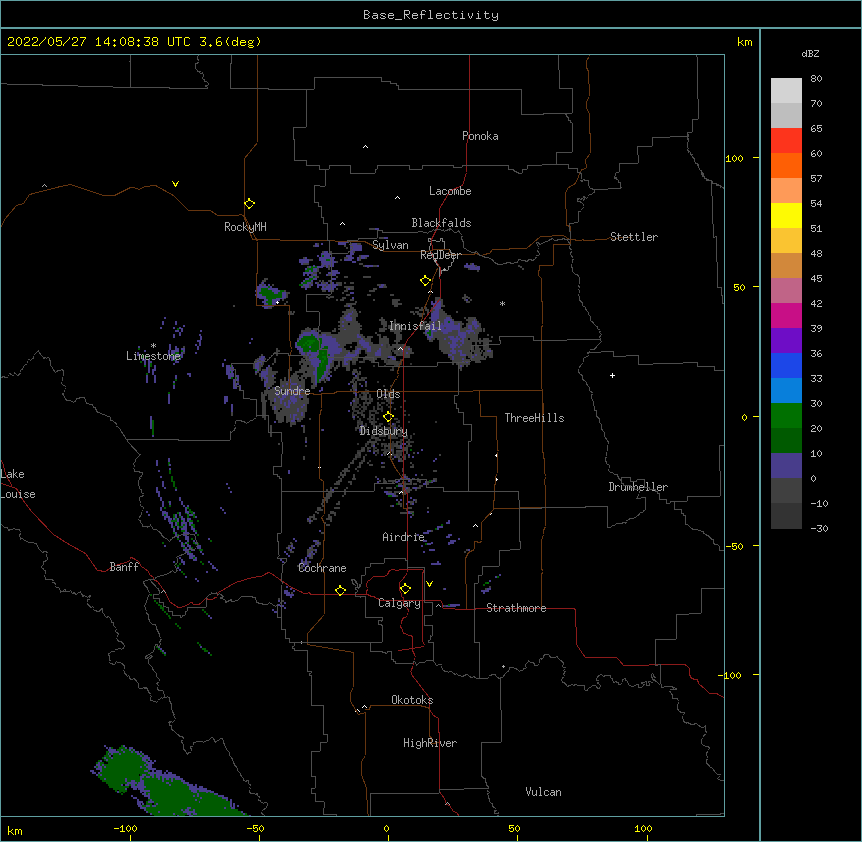This screenshot has height=842, width=862.
Task: Click the white asterisk marker east of Innisfail
Action: 502,303
